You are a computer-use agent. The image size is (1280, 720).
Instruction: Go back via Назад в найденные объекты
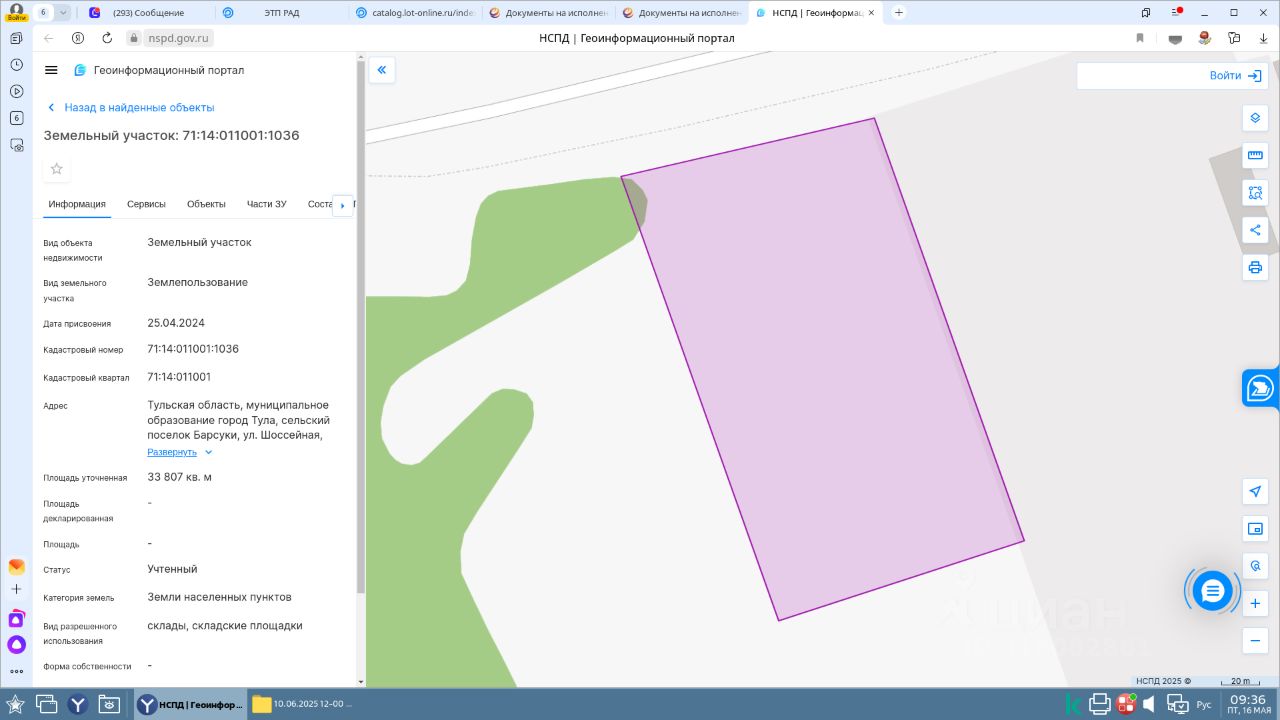(130, 107)
